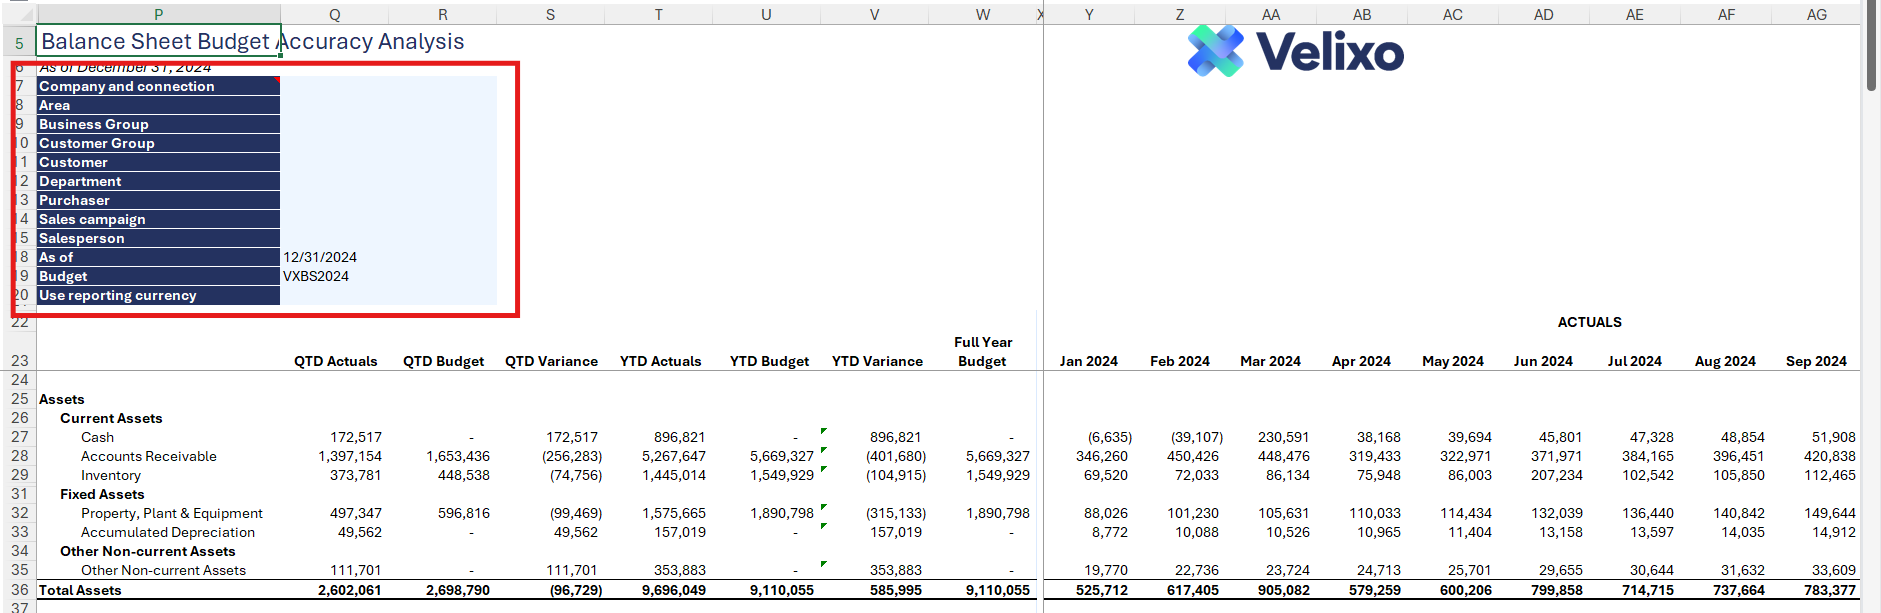The height and width of the screenshot is (613, 1881).
Task: Click the Select All corner of the grid
Action: pos(18,14)
